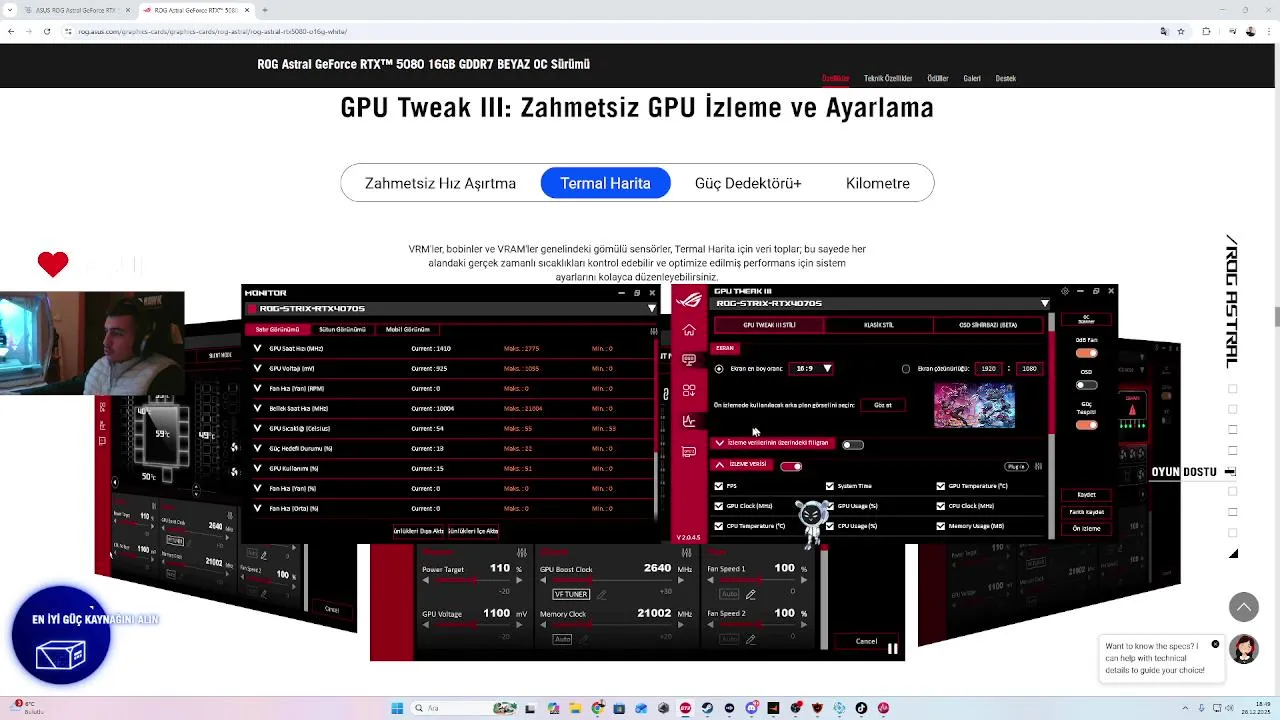Switch to KLASİK STİL tab
1280x720 pixels.
879,325
